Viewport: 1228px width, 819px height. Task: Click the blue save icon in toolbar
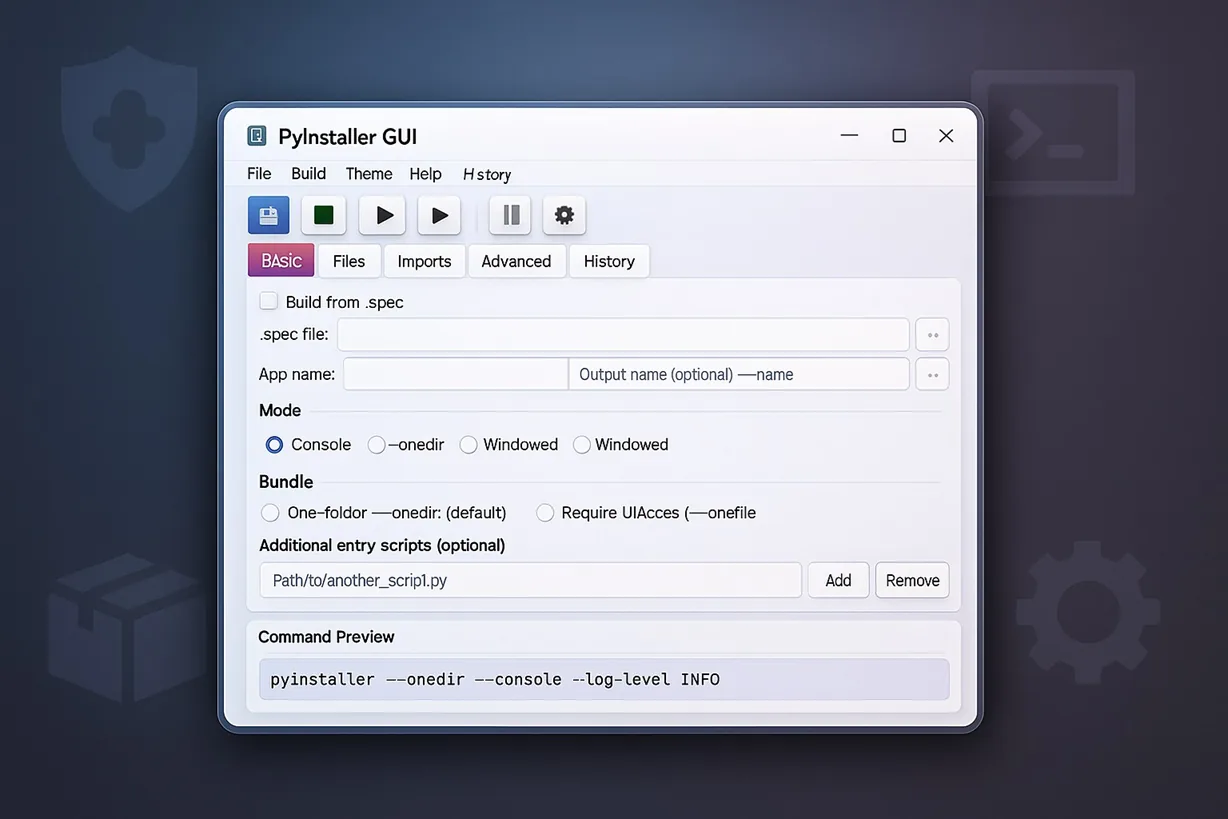268,215
